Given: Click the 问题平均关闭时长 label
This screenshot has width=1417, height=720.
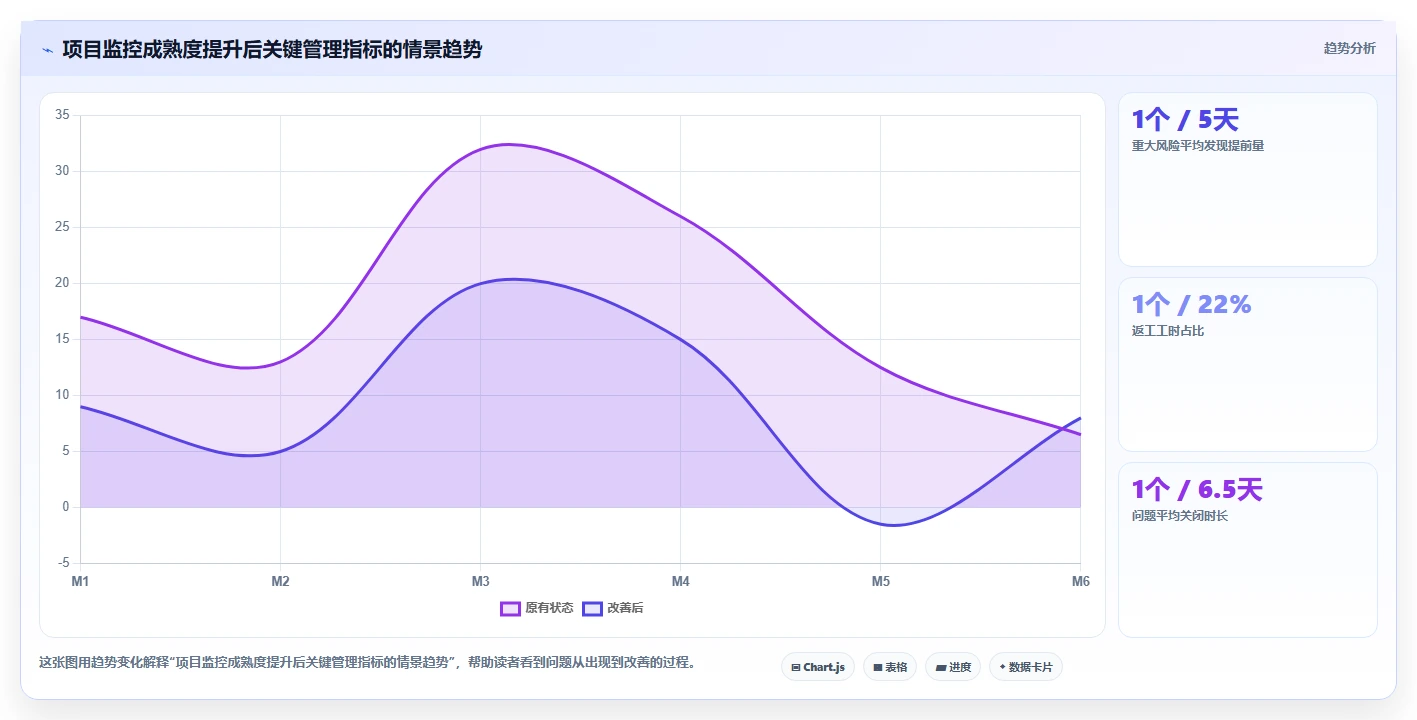Looking at the screenshot, I should pyautogui.click(x=1180, y=516).
